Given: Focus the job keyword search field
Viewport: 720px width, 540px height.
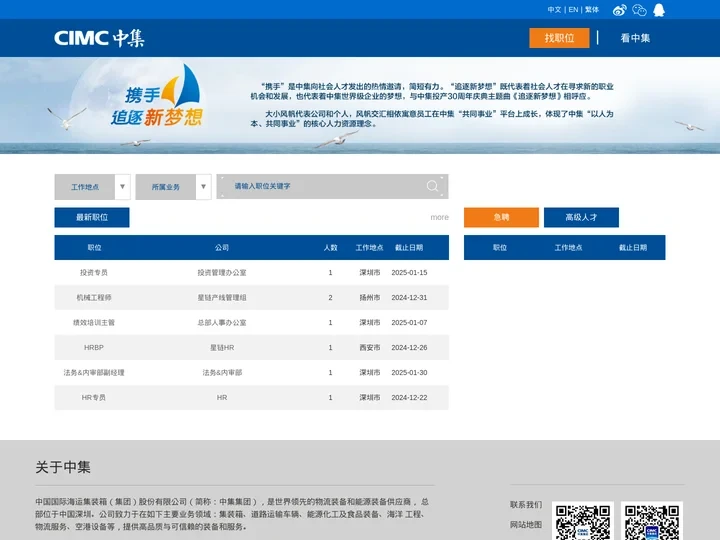Looking at the screenshot, I should click(332, 186).
